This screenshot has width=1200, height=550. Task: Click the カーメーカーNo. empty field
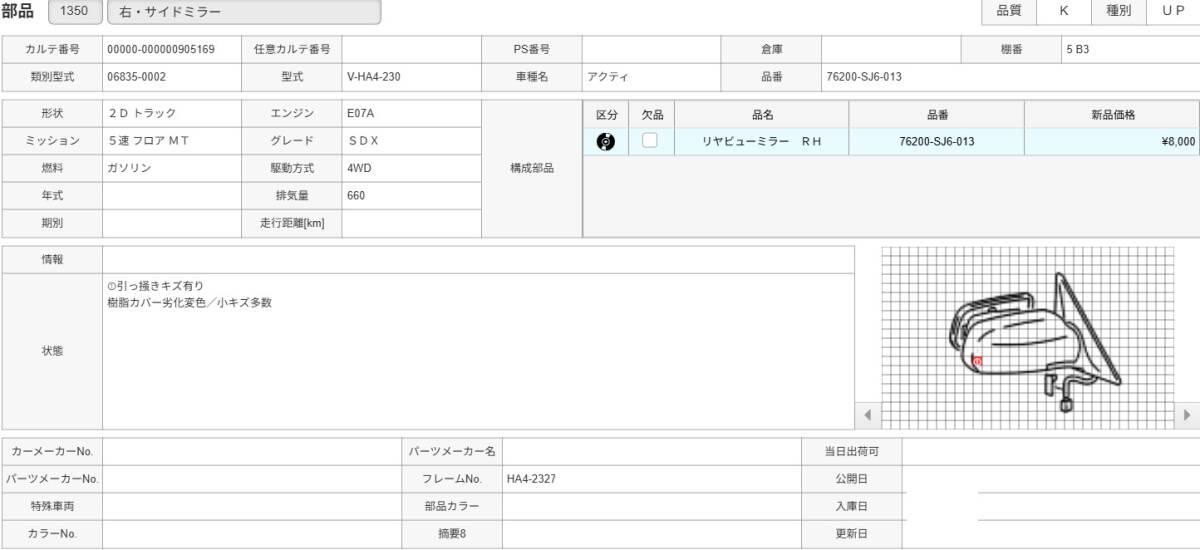point(252,451)
